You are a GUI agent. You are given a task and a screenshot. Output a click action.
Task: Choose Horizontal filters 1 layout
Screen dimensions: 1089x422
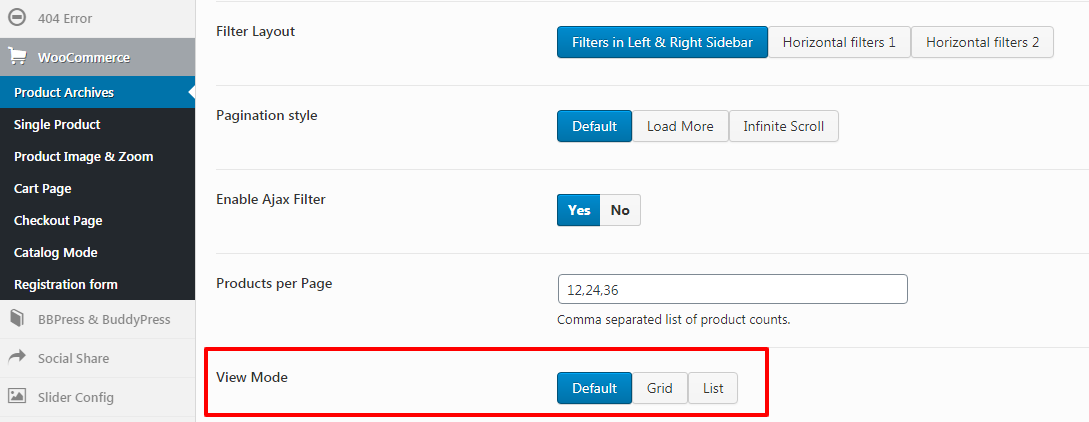pos(839,42)
